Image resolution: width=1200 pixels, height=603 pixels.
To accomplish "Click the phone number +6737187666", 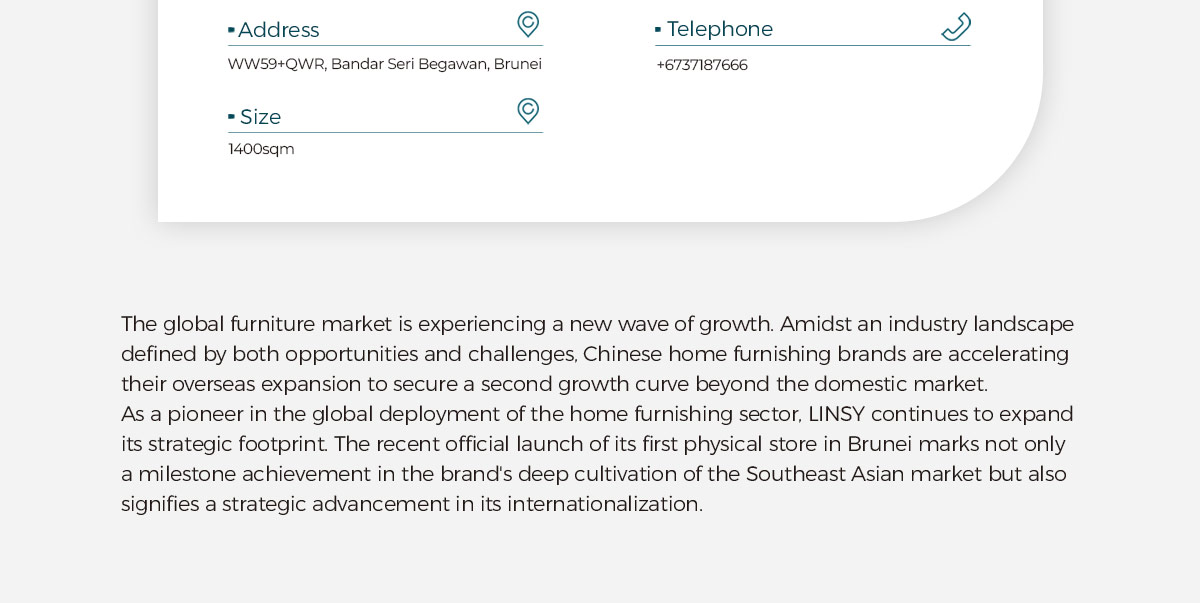I will tap(702, 65).
